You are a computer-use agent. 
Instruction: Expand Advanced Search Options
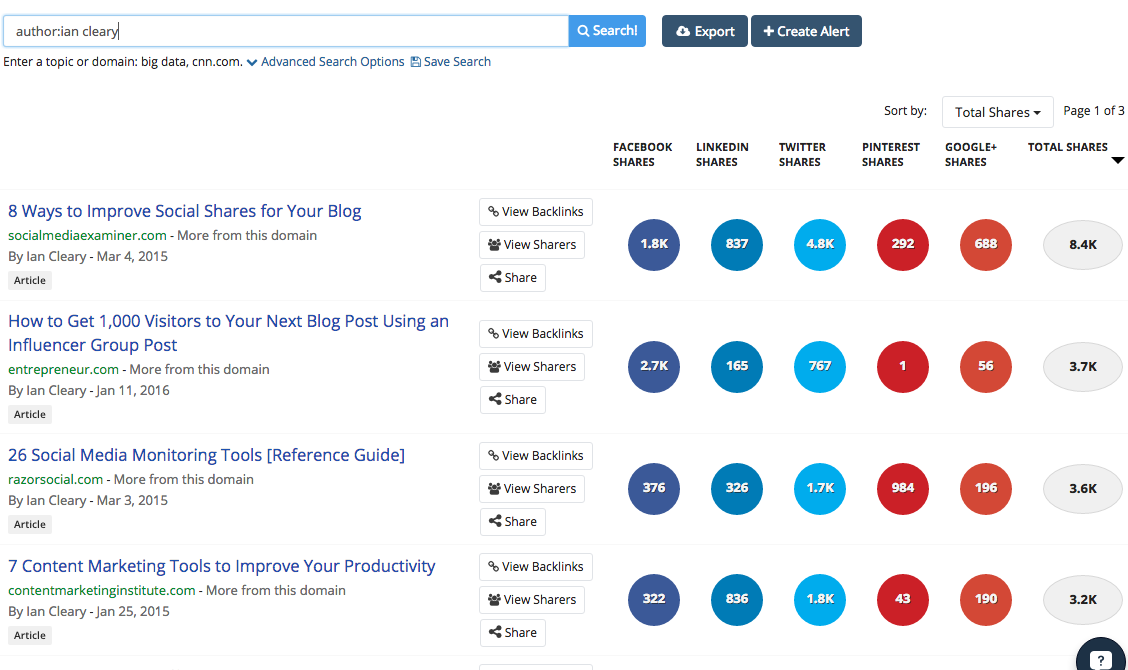point(333,61)
